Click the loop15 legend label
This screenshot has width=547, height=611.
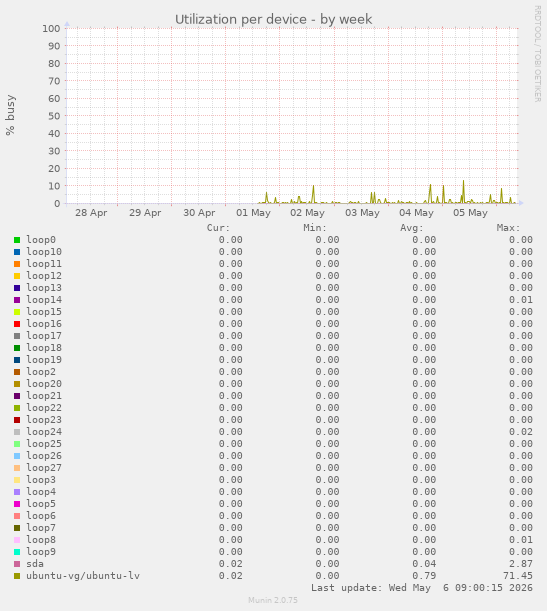(44, 312)
